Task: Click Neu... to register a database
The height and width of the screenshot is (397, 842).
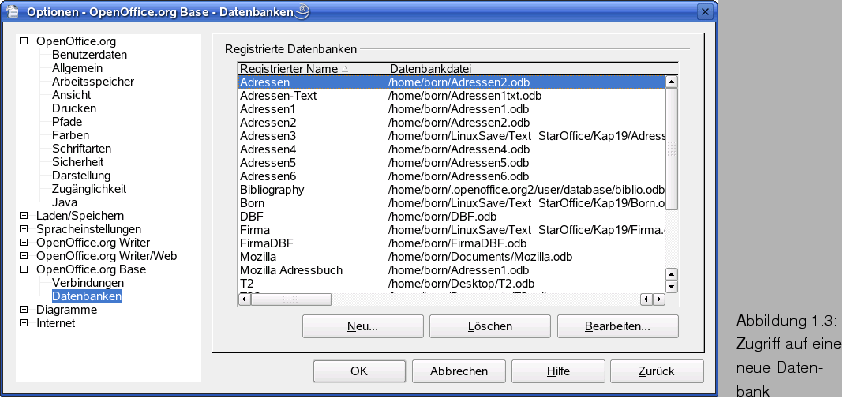Action: [x=363, y=326]
